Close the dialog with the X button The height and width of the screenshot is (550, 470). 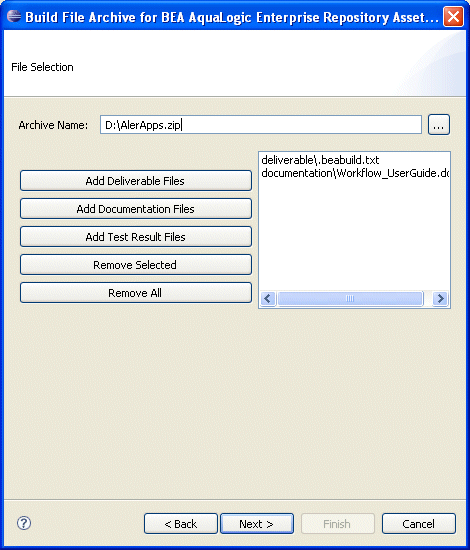pos(453,16)
